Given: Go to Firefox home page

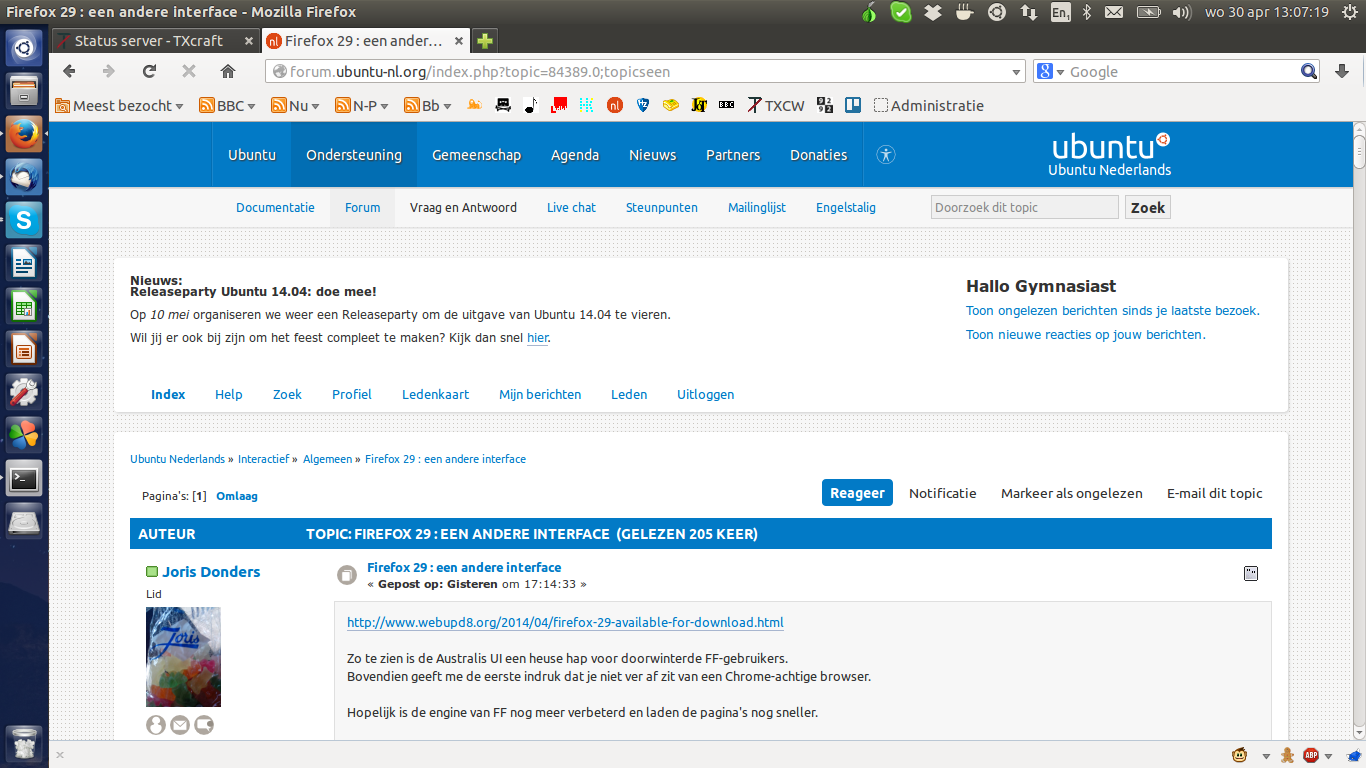Looking at the screenshot, I should point(228,71).
